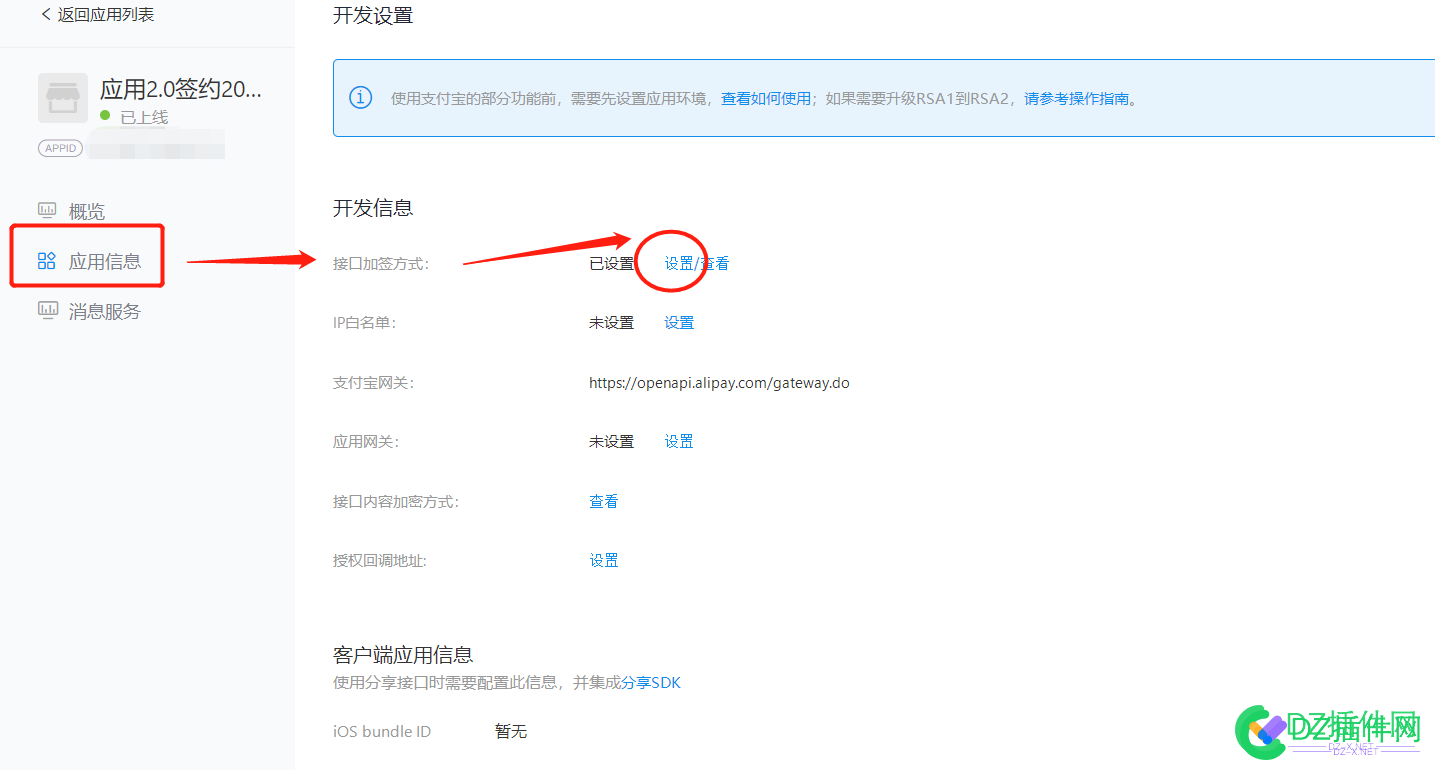This screenshot has width=1435, height=770.
Task: Click the 应用信息 grid icon
Action: click(47, 261)
